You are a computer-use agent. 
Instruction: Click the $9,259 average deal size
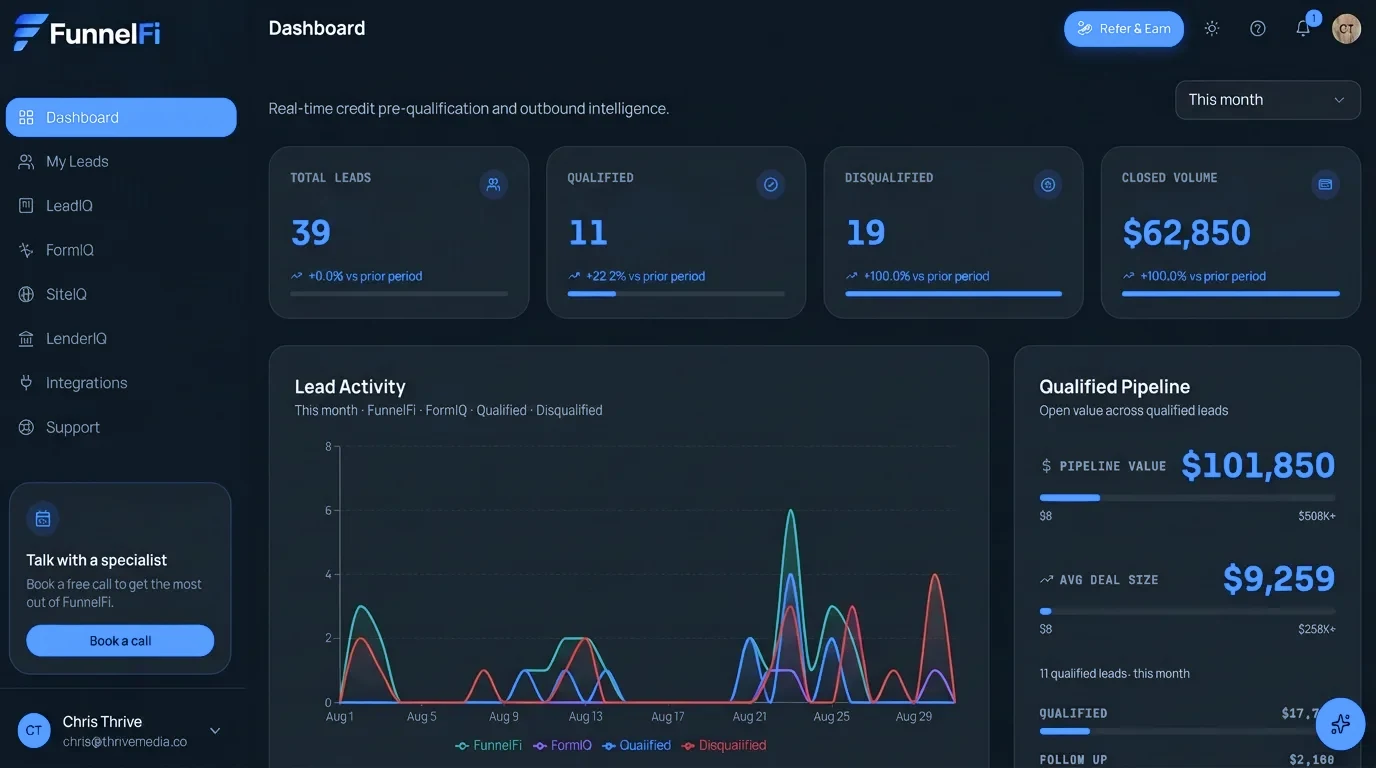[1279, 579]
